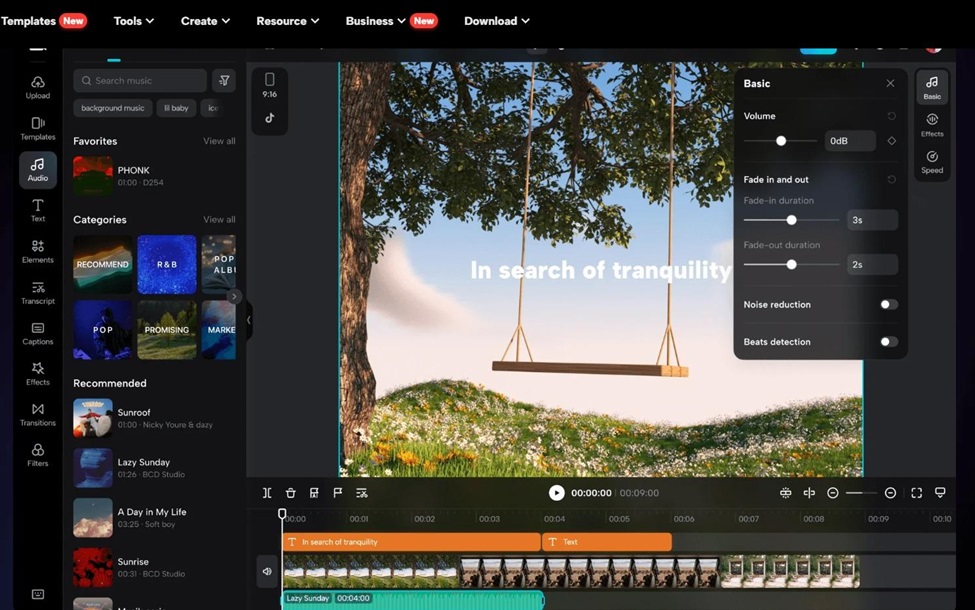Expand the Resource menu

(x=287, y=20)
